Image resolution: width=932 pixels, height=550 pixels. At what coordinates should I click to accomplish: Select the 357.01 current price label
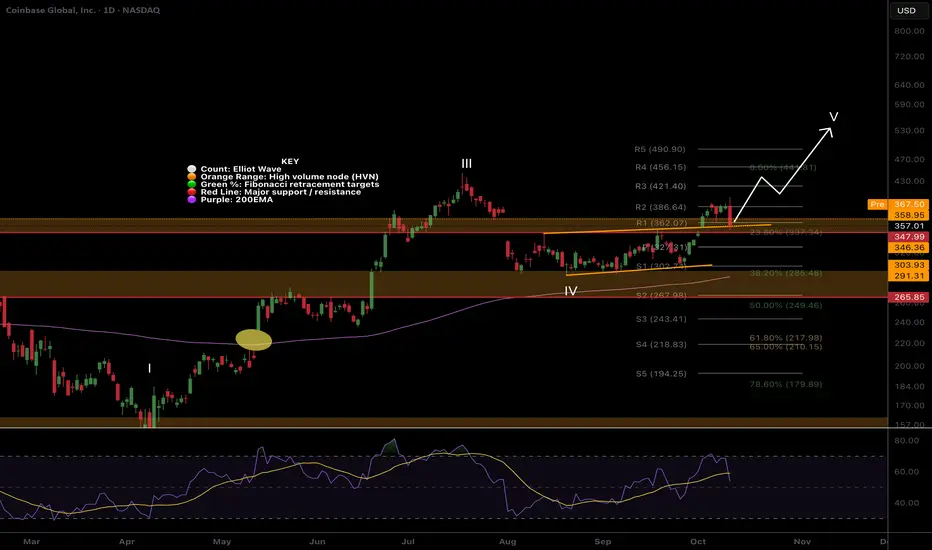point(909,226)
